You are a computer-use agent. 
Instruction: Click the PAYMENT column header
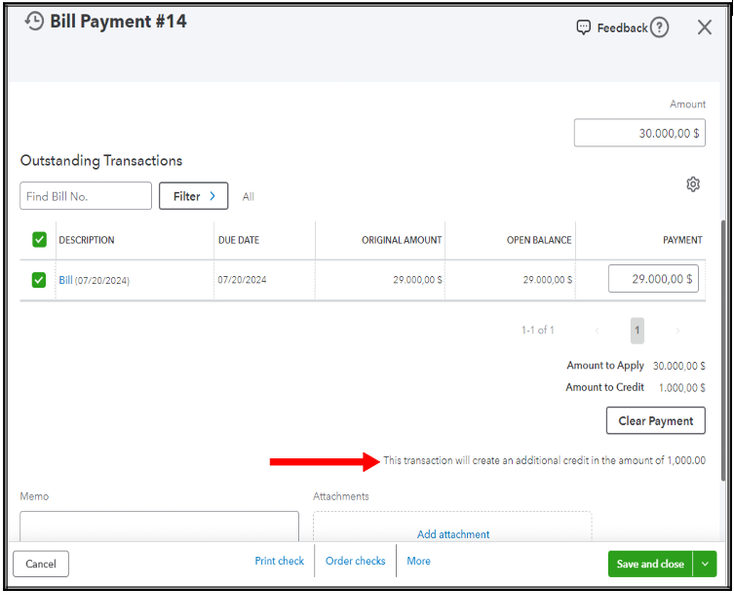pyautogui.click(x=683, y=240)
